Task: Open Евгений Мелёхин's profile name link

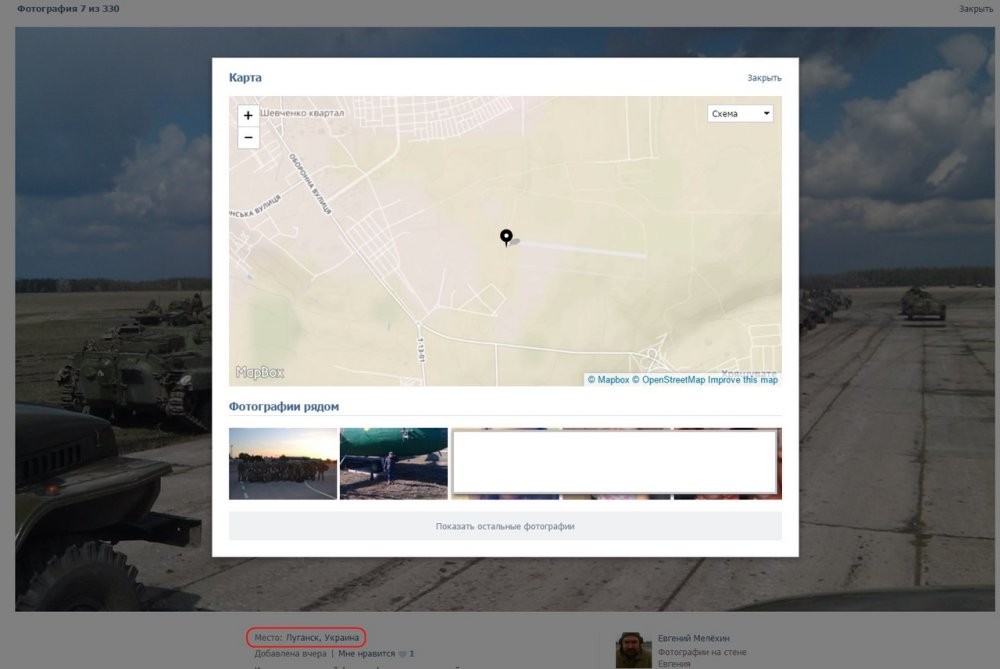Action: click(x=693, y=638)
